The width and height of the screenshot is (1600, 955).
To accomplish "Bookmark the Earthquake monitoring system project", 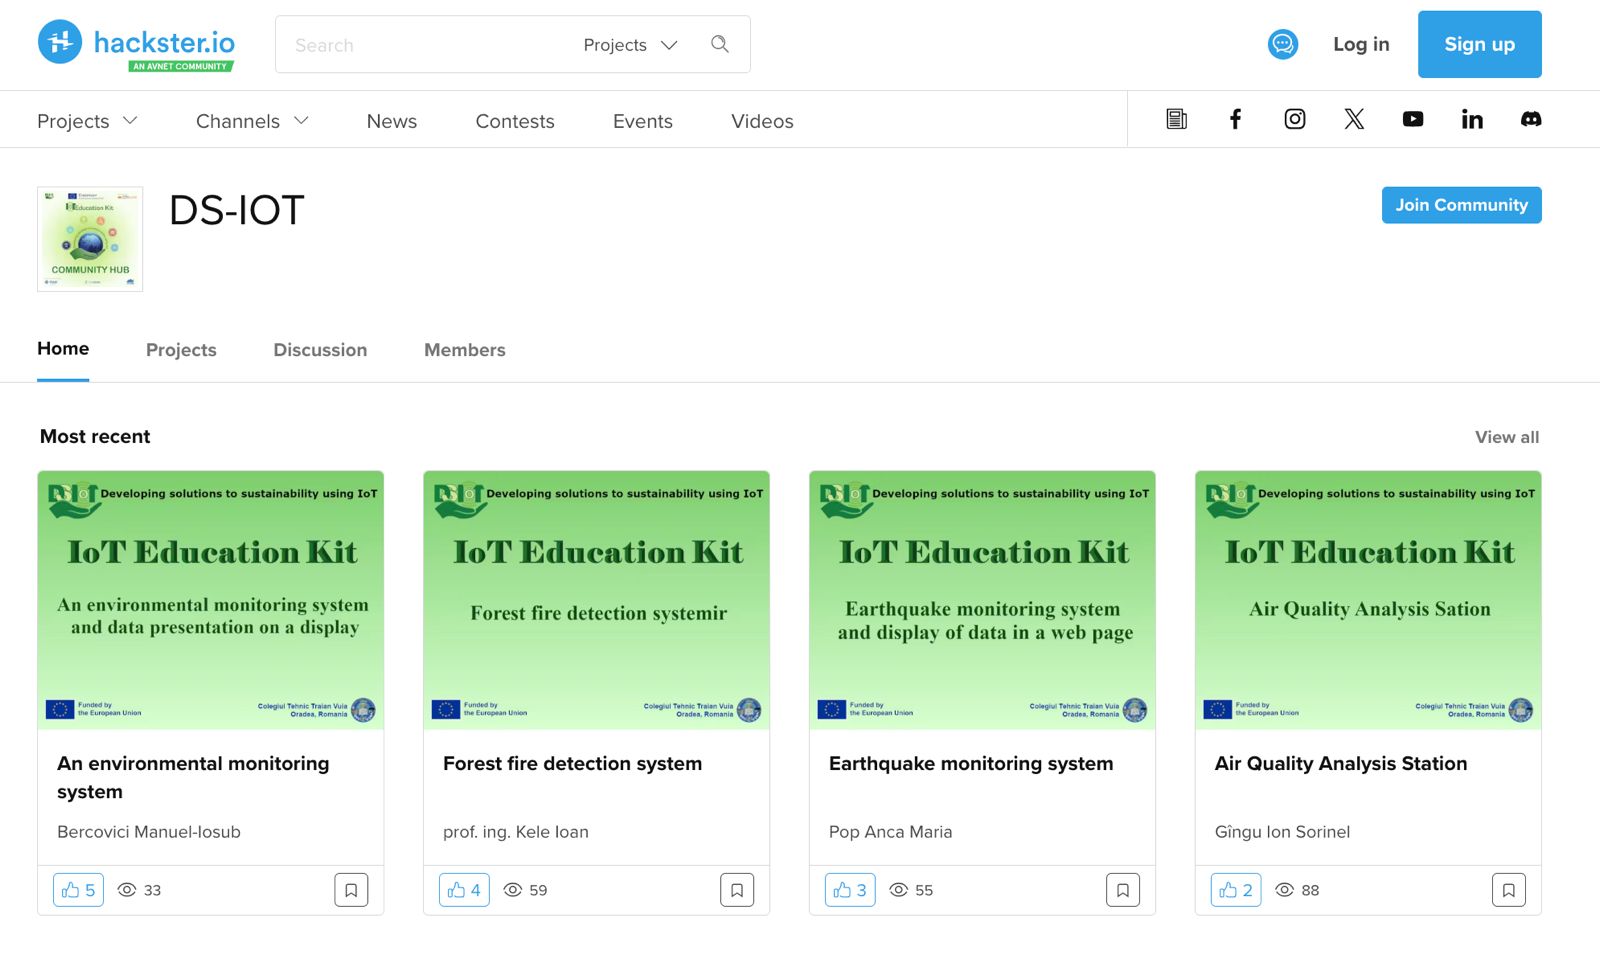I will click(x=1123, y=890).
